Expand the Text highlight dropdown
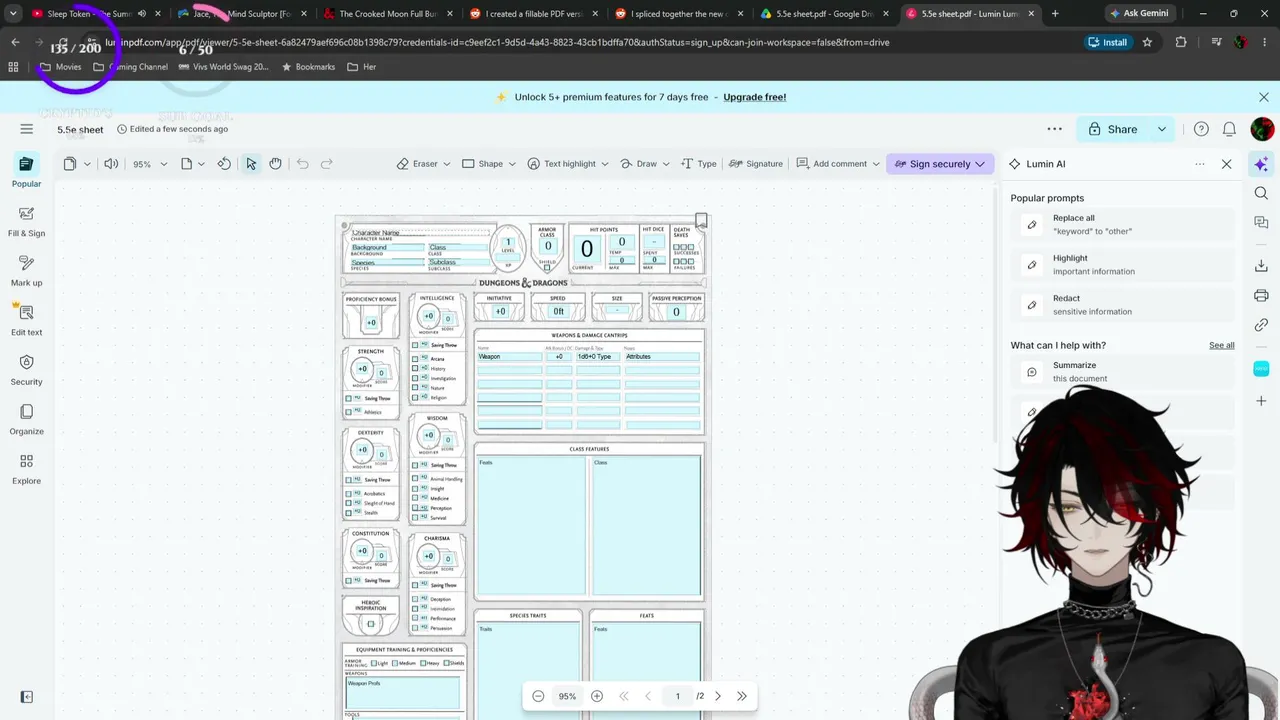Screen dimensions: 1280x720 [x=605, y=164]
